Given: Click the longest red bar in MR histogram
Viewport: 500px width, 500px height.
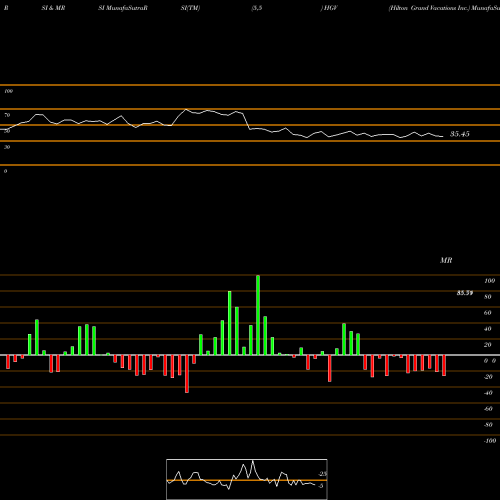Looking at the screenshot, I should [187, 374].
